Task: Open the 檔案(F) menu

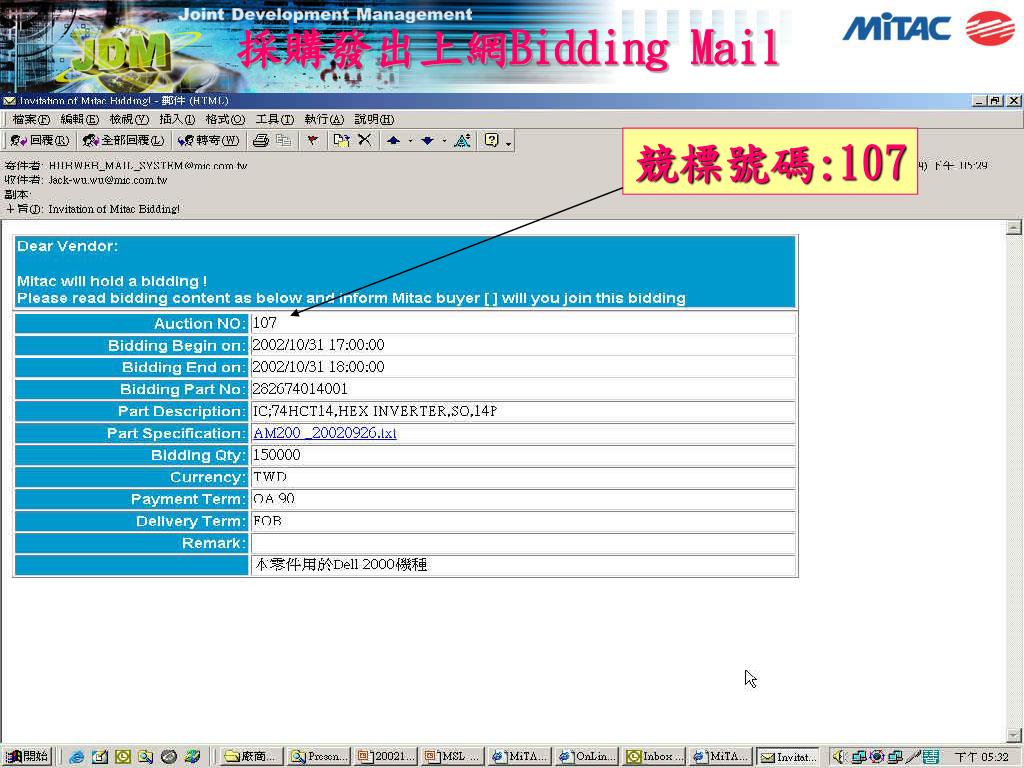Action: (31, 120)
